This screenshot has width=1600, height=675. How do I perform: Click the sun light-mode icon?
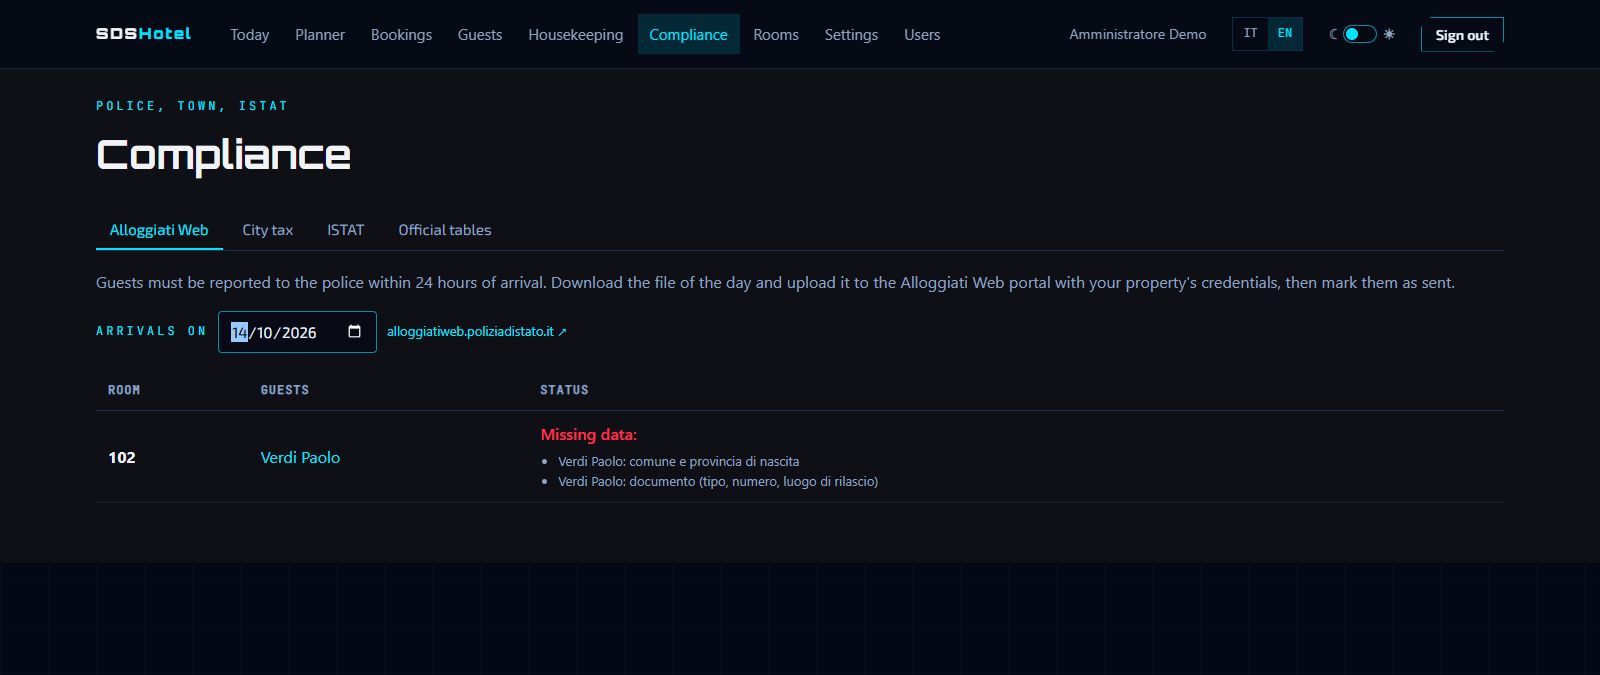(x=1389, y=34)
